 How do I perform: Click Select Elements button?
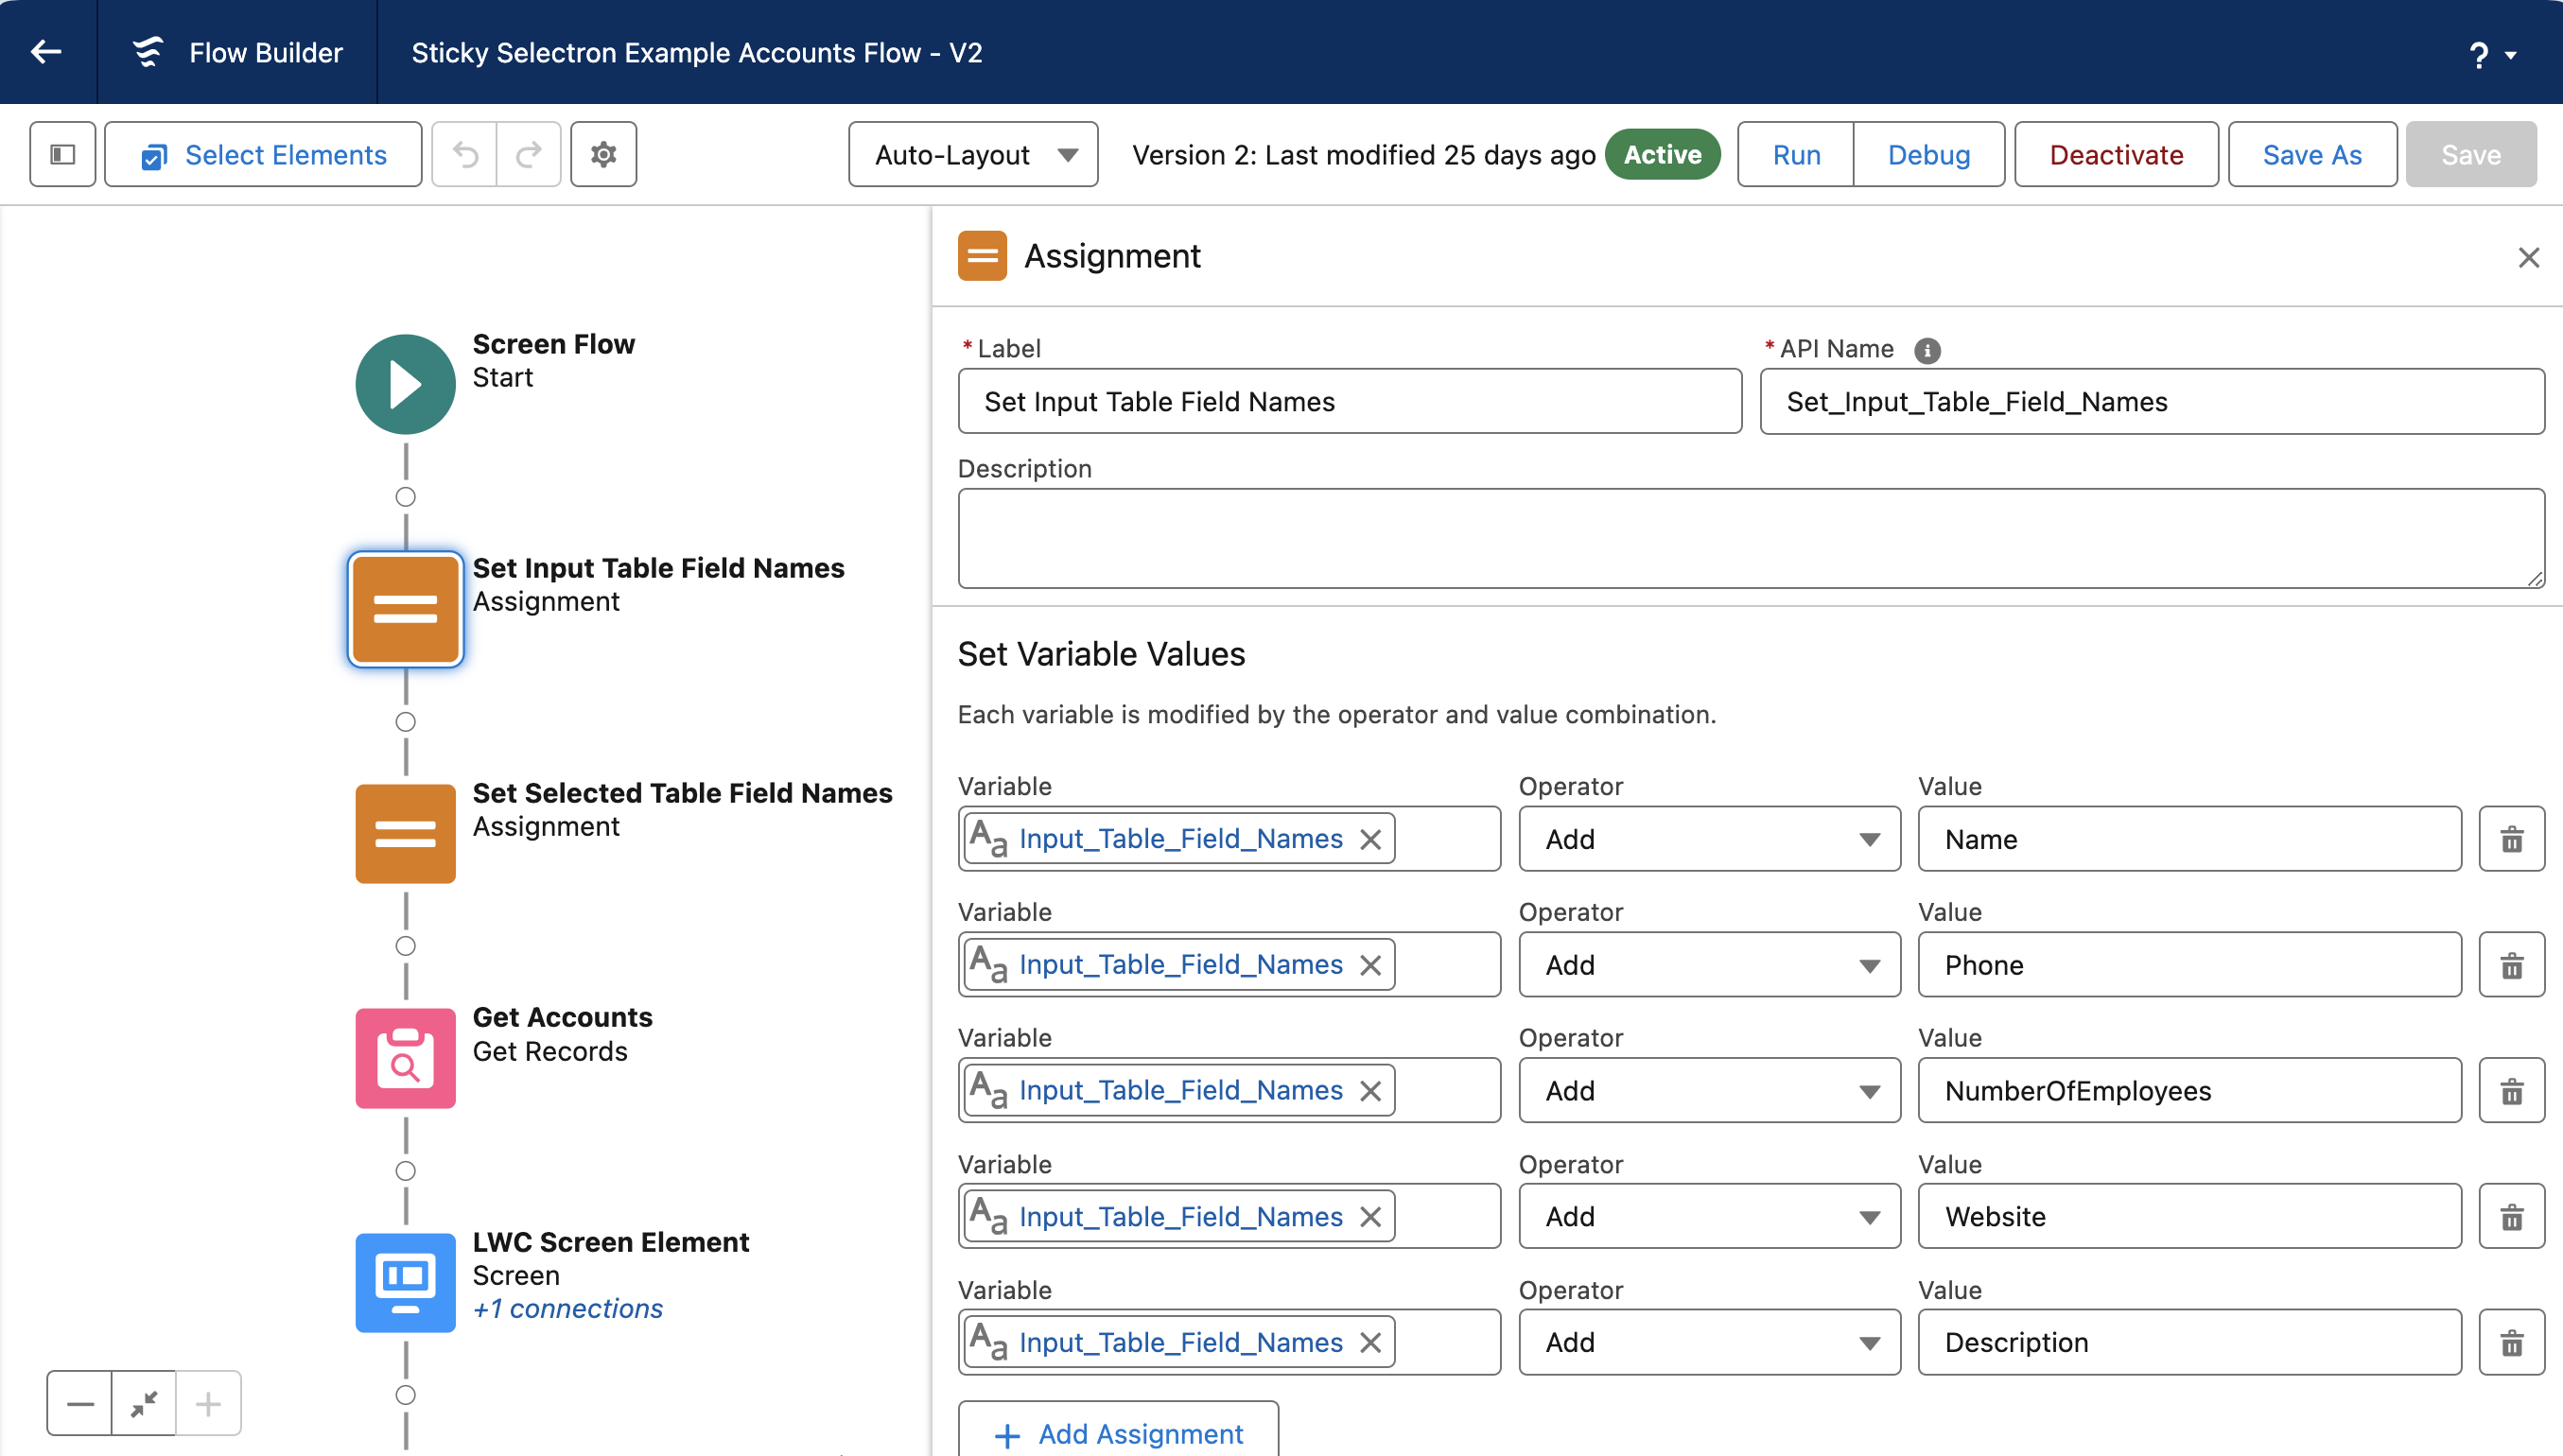[x=264, y=154]
